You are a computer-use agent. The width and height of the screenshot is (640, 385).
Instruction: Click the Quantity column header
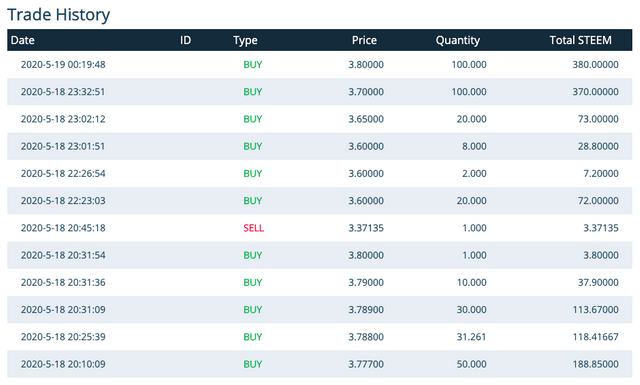[458, 40]
